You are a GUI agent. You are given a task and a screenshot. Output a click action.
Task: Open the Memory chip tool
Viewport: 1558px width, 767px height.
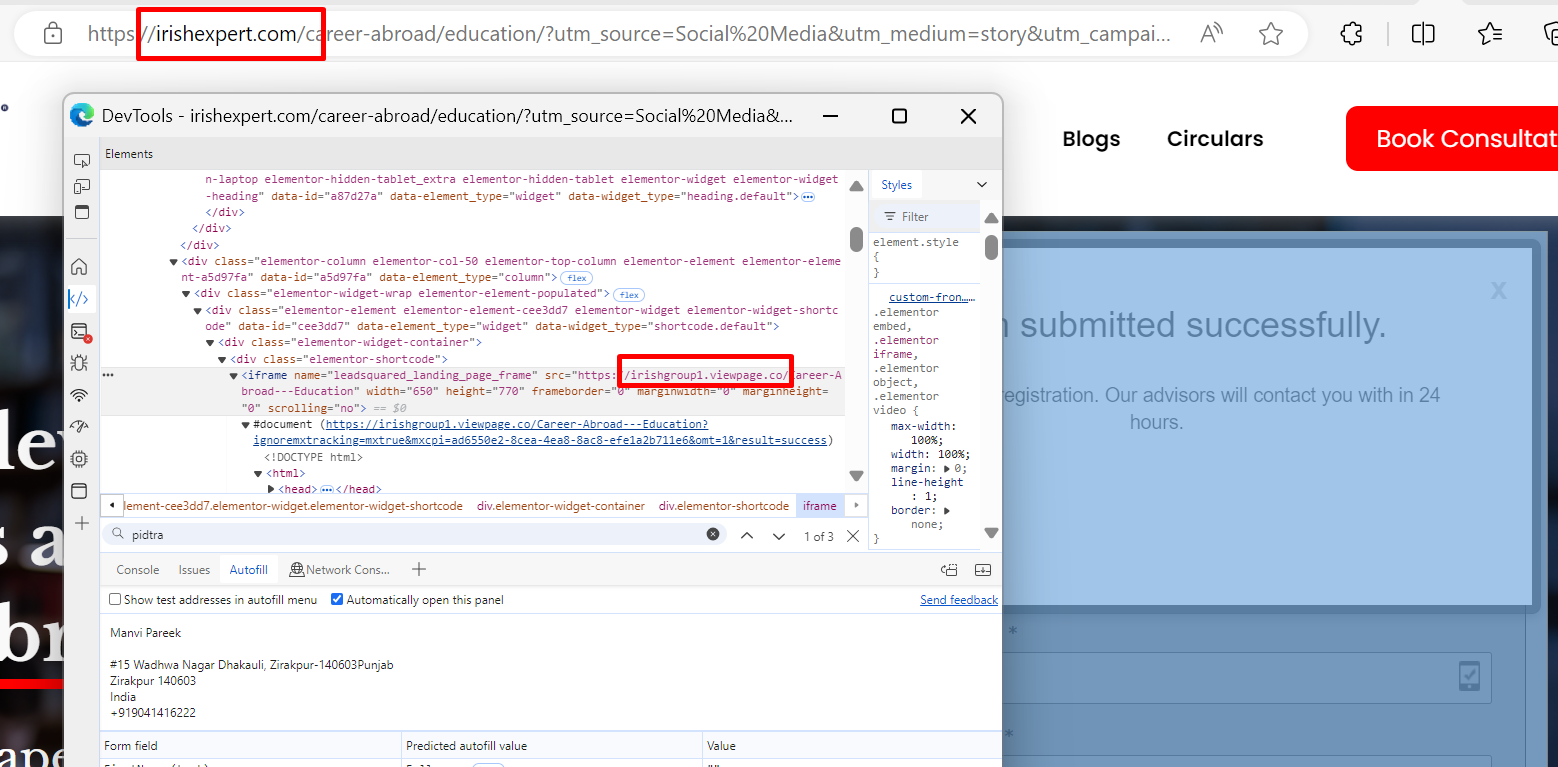[x=80, y=459]
